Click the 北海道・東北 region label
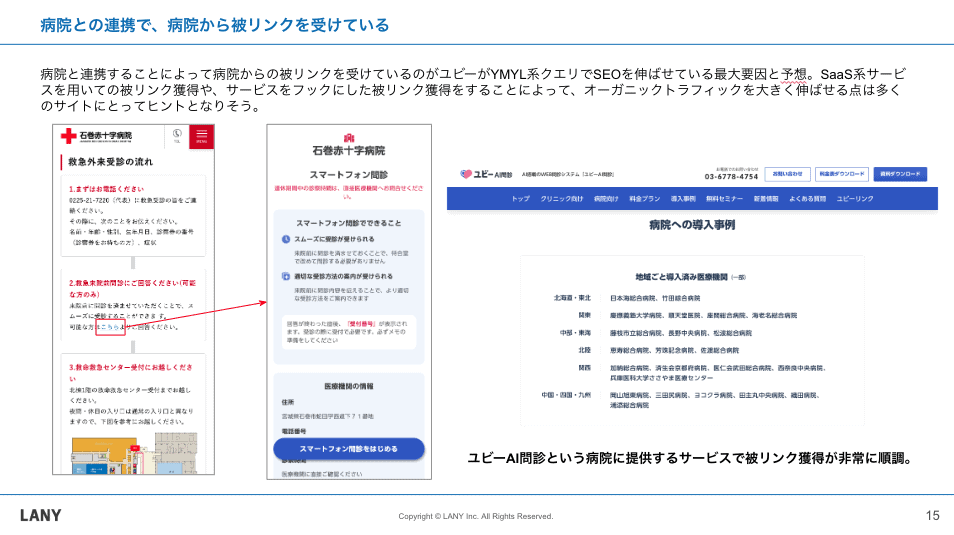Screen dimensions: 954x535 [x=572, y=298]
